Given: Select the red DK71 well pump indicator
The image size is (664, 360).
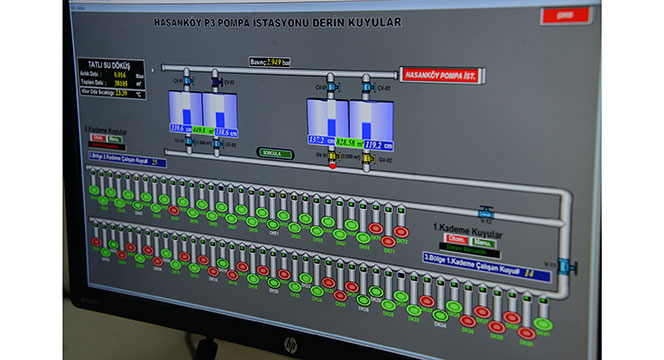Looking at the screenshot, I should click(x=388, y=241).
